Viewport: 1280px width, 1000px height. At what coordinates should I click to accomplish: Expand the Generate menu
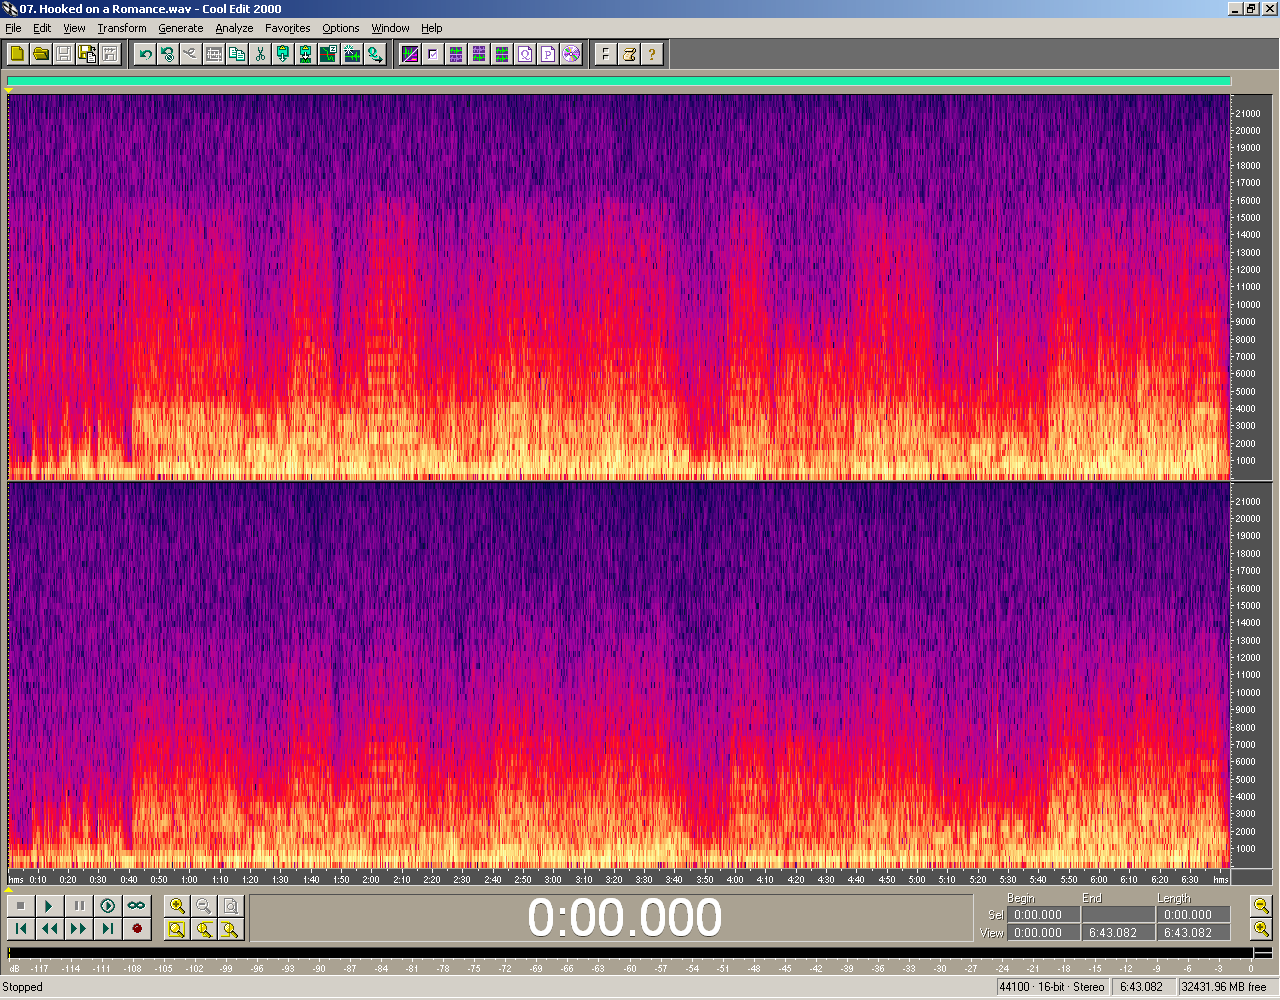(x=180, y=28)
